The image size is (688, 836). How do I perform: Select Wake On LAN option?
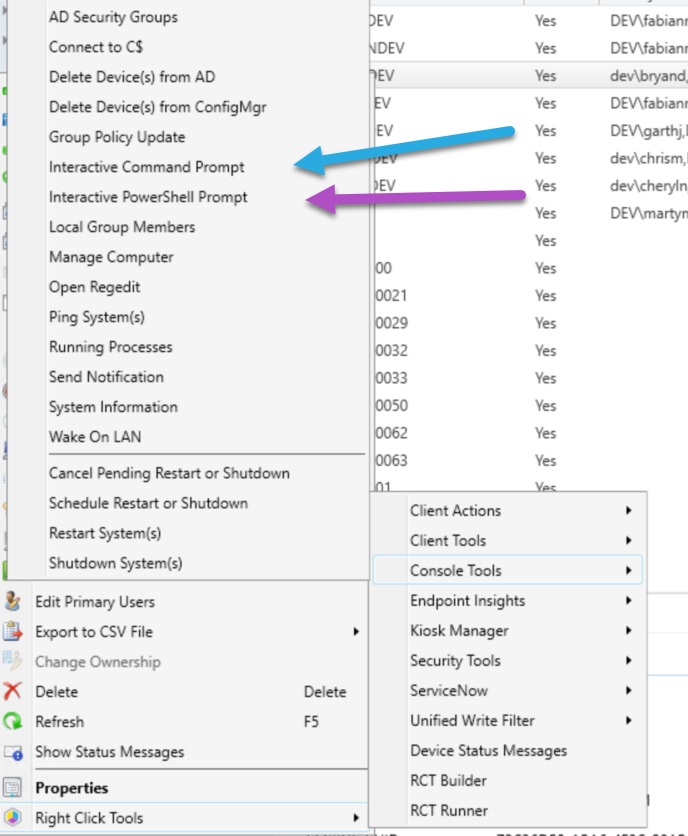(x=94, y=437)
